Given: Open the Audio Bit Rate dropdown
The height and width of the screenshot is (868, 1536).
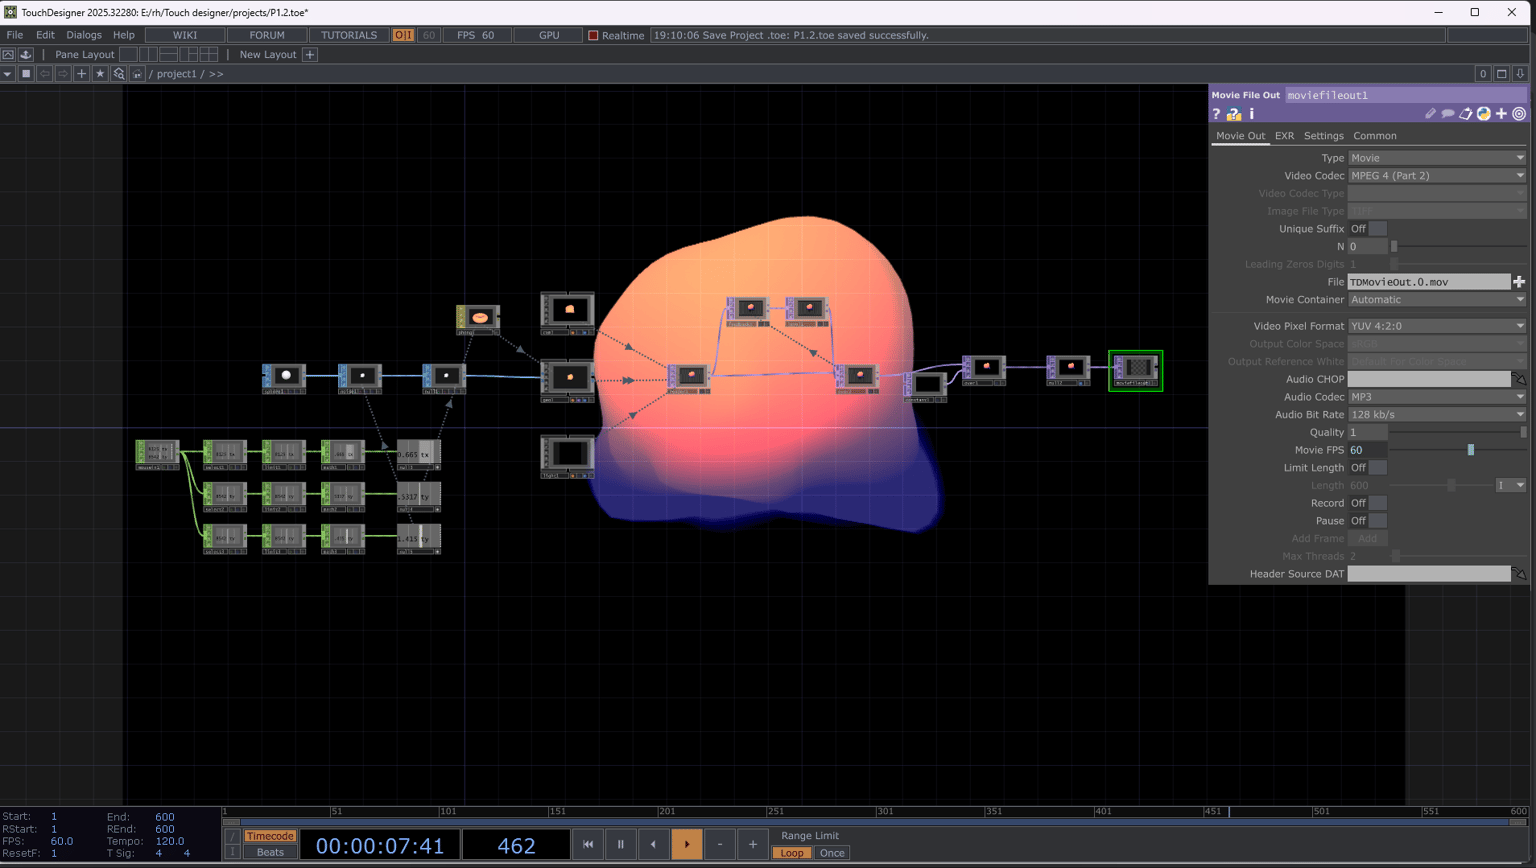Looking at the screenshot, I should pyautogui.click(x=1437, y=415).
